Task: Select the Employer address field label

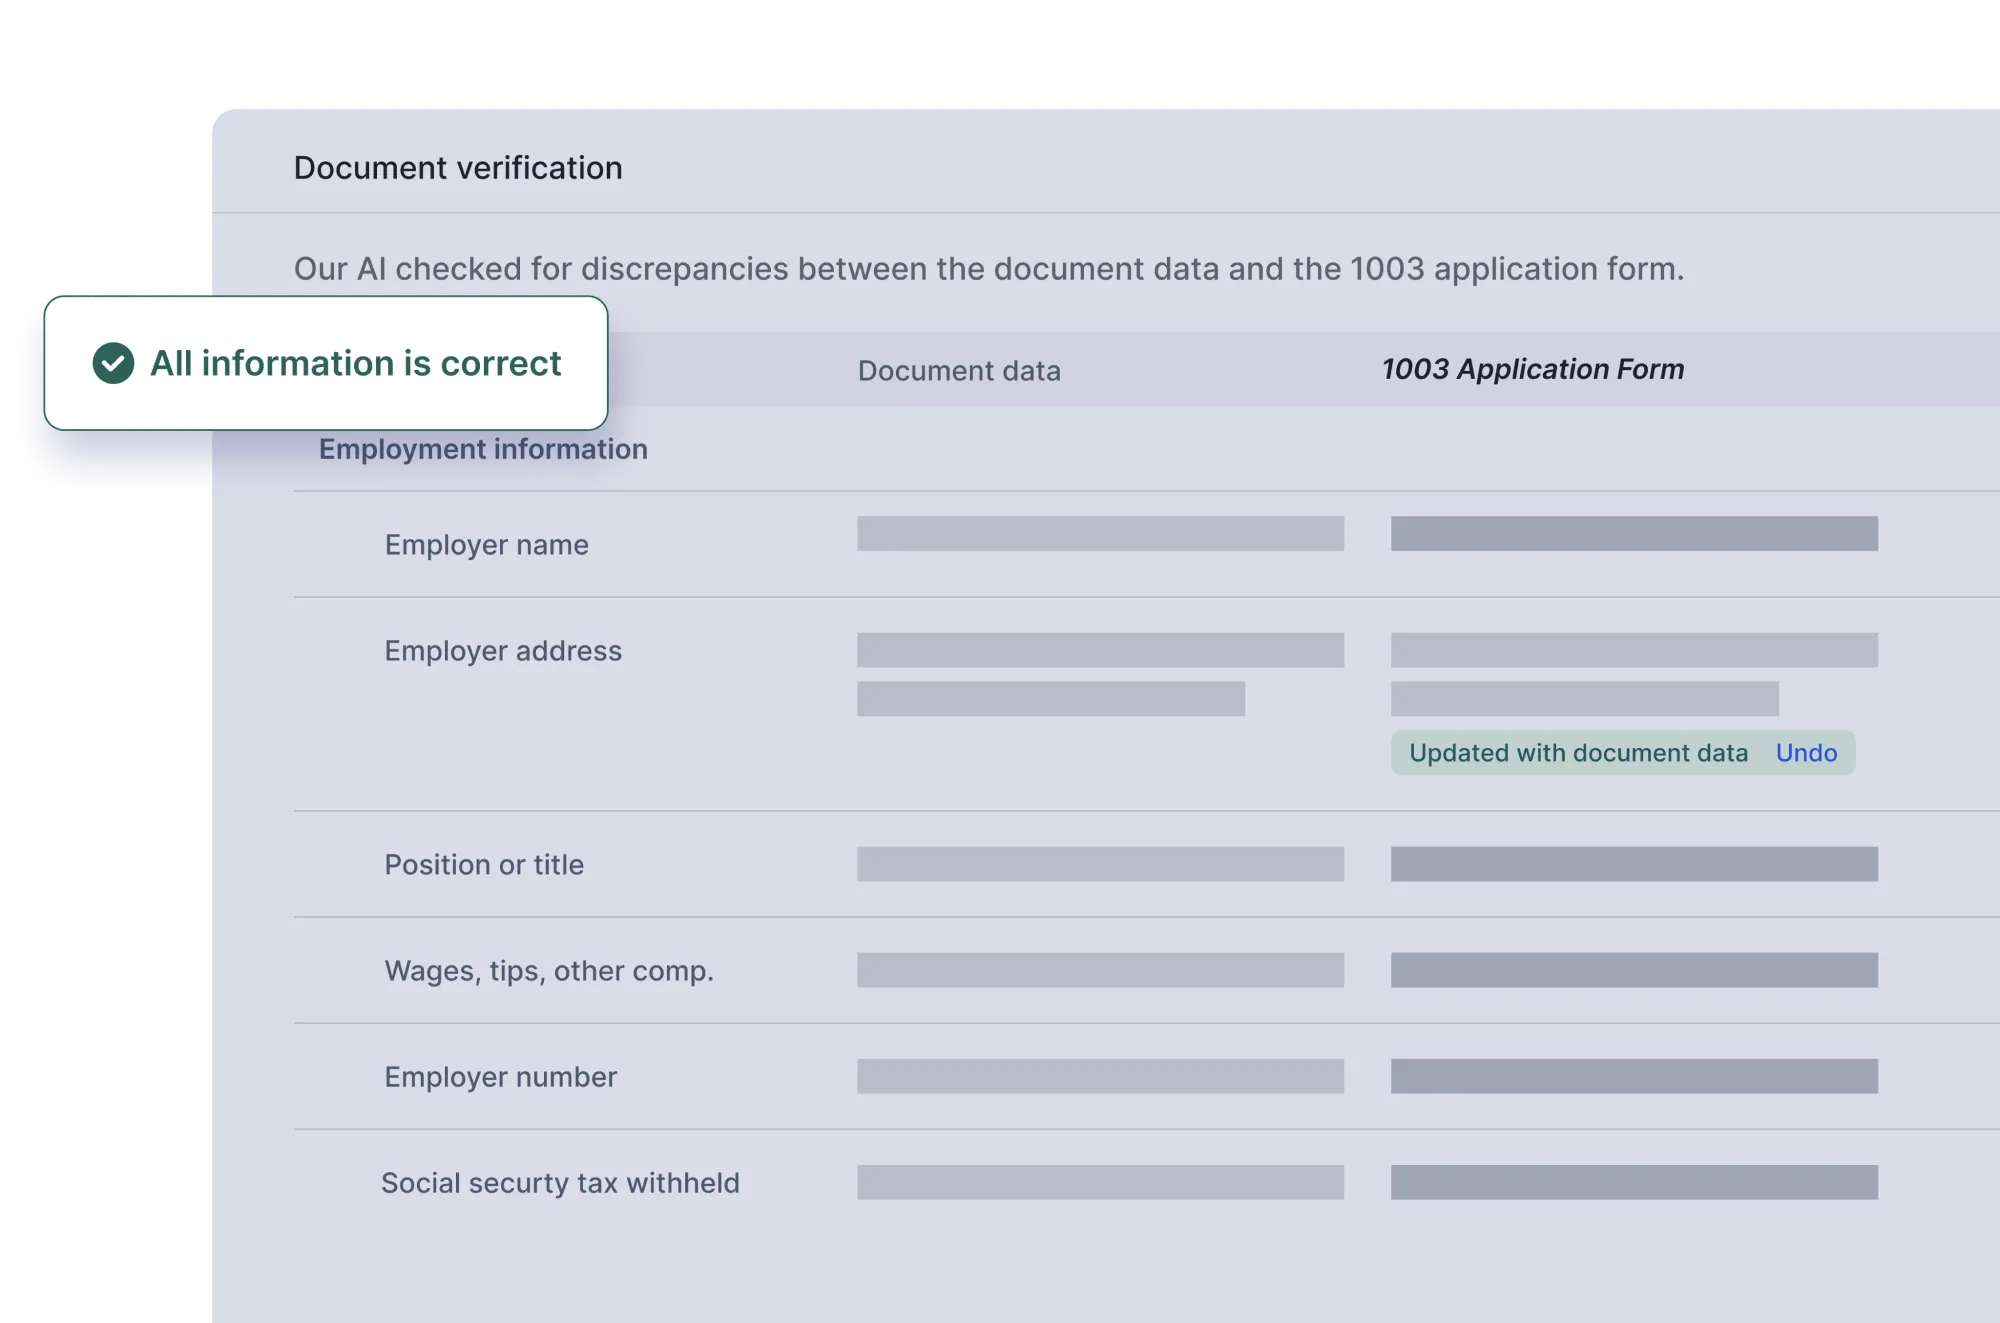Action: click(x=504, y=650)
